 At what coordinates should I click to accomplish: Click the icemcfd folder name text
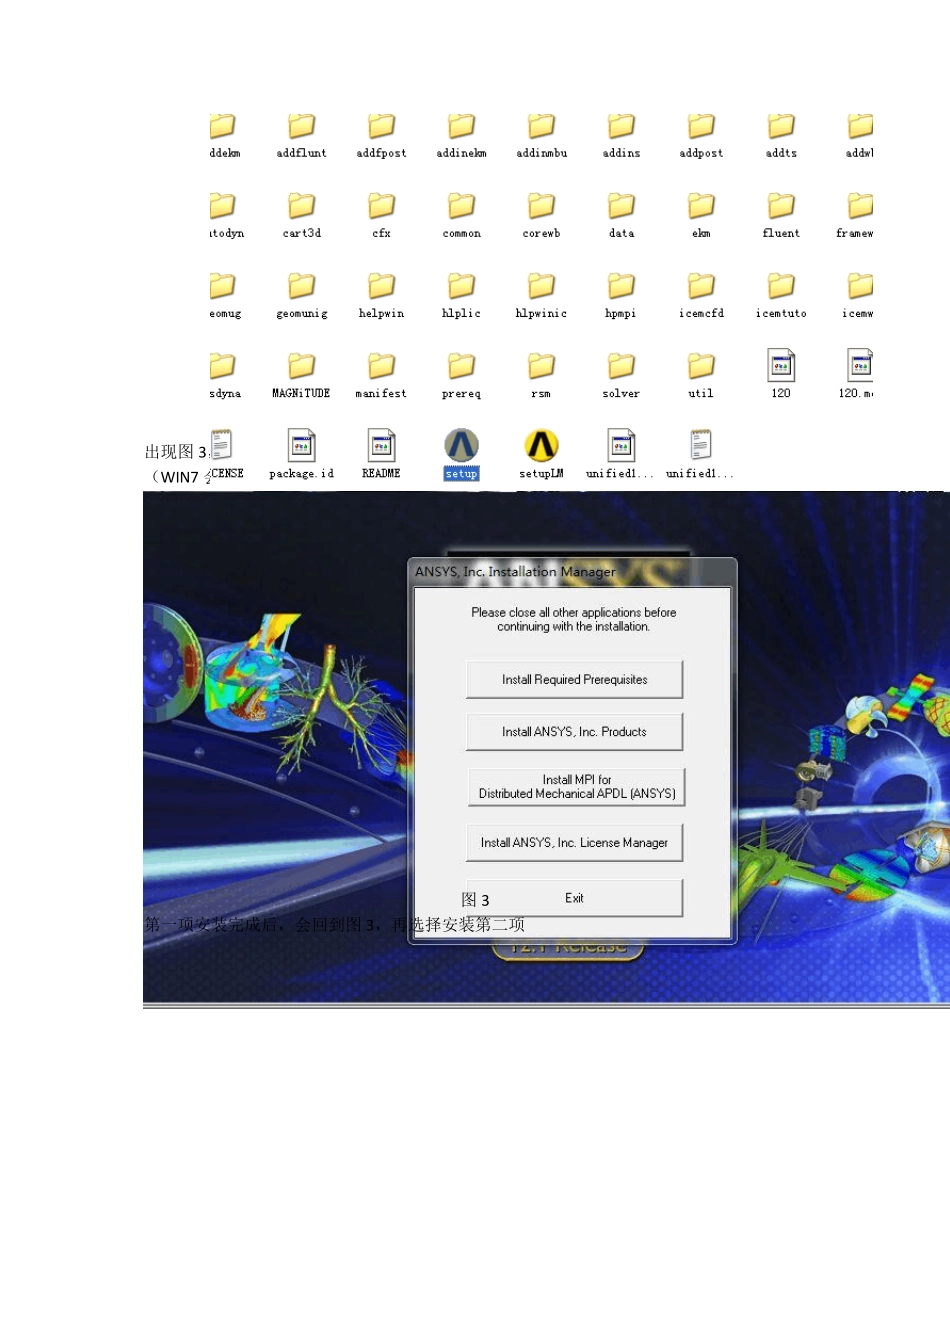(x=701, y=313)
